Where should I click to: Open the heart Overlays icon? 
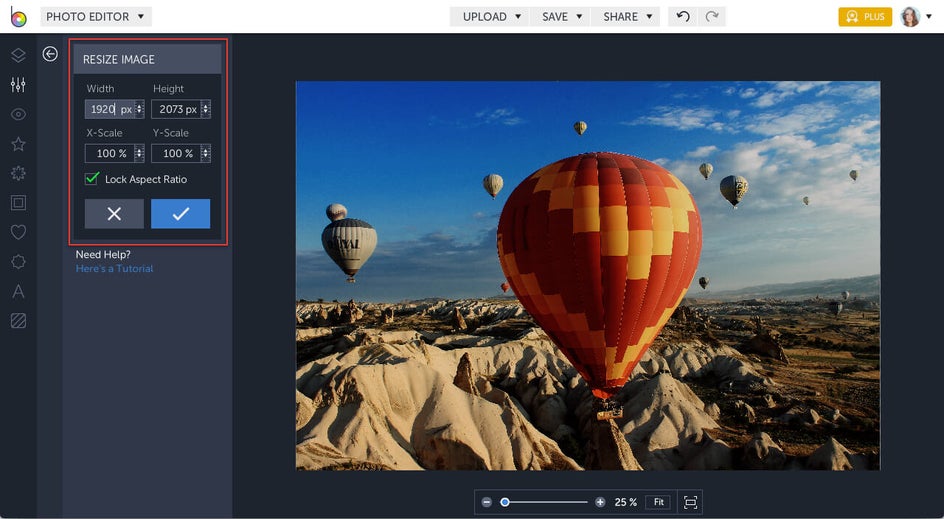click(x=18, y=232)
